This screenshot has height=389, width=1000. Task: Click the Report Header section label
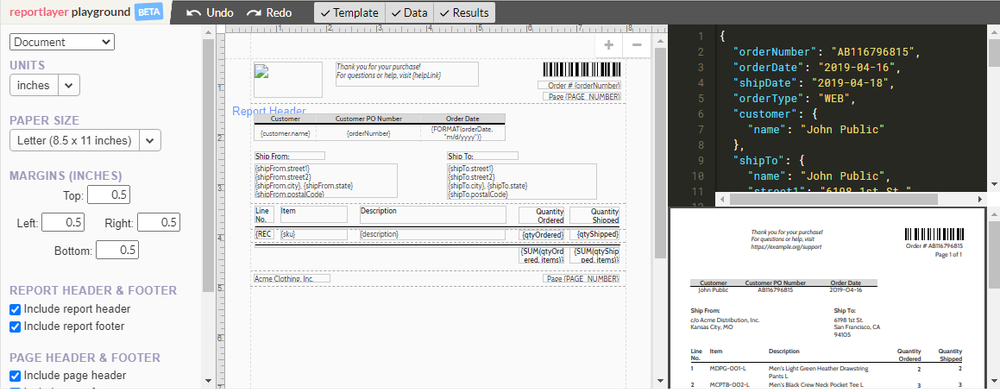tap(268, 111)
